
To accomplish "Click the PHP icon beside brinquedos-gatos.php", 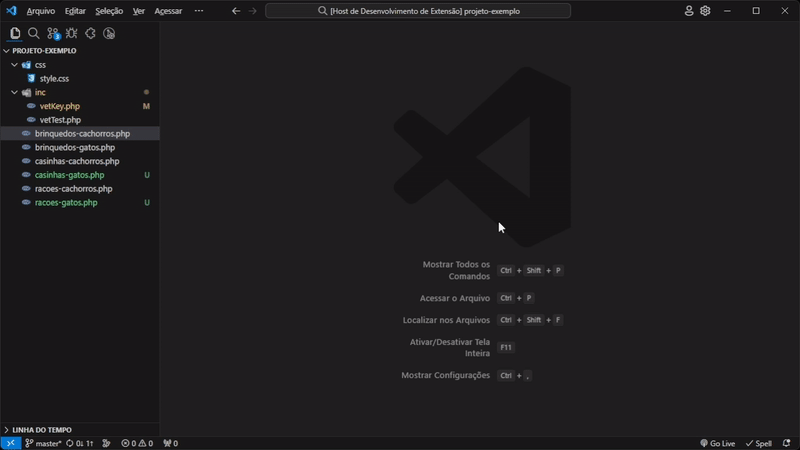I will tap(26, 147).
